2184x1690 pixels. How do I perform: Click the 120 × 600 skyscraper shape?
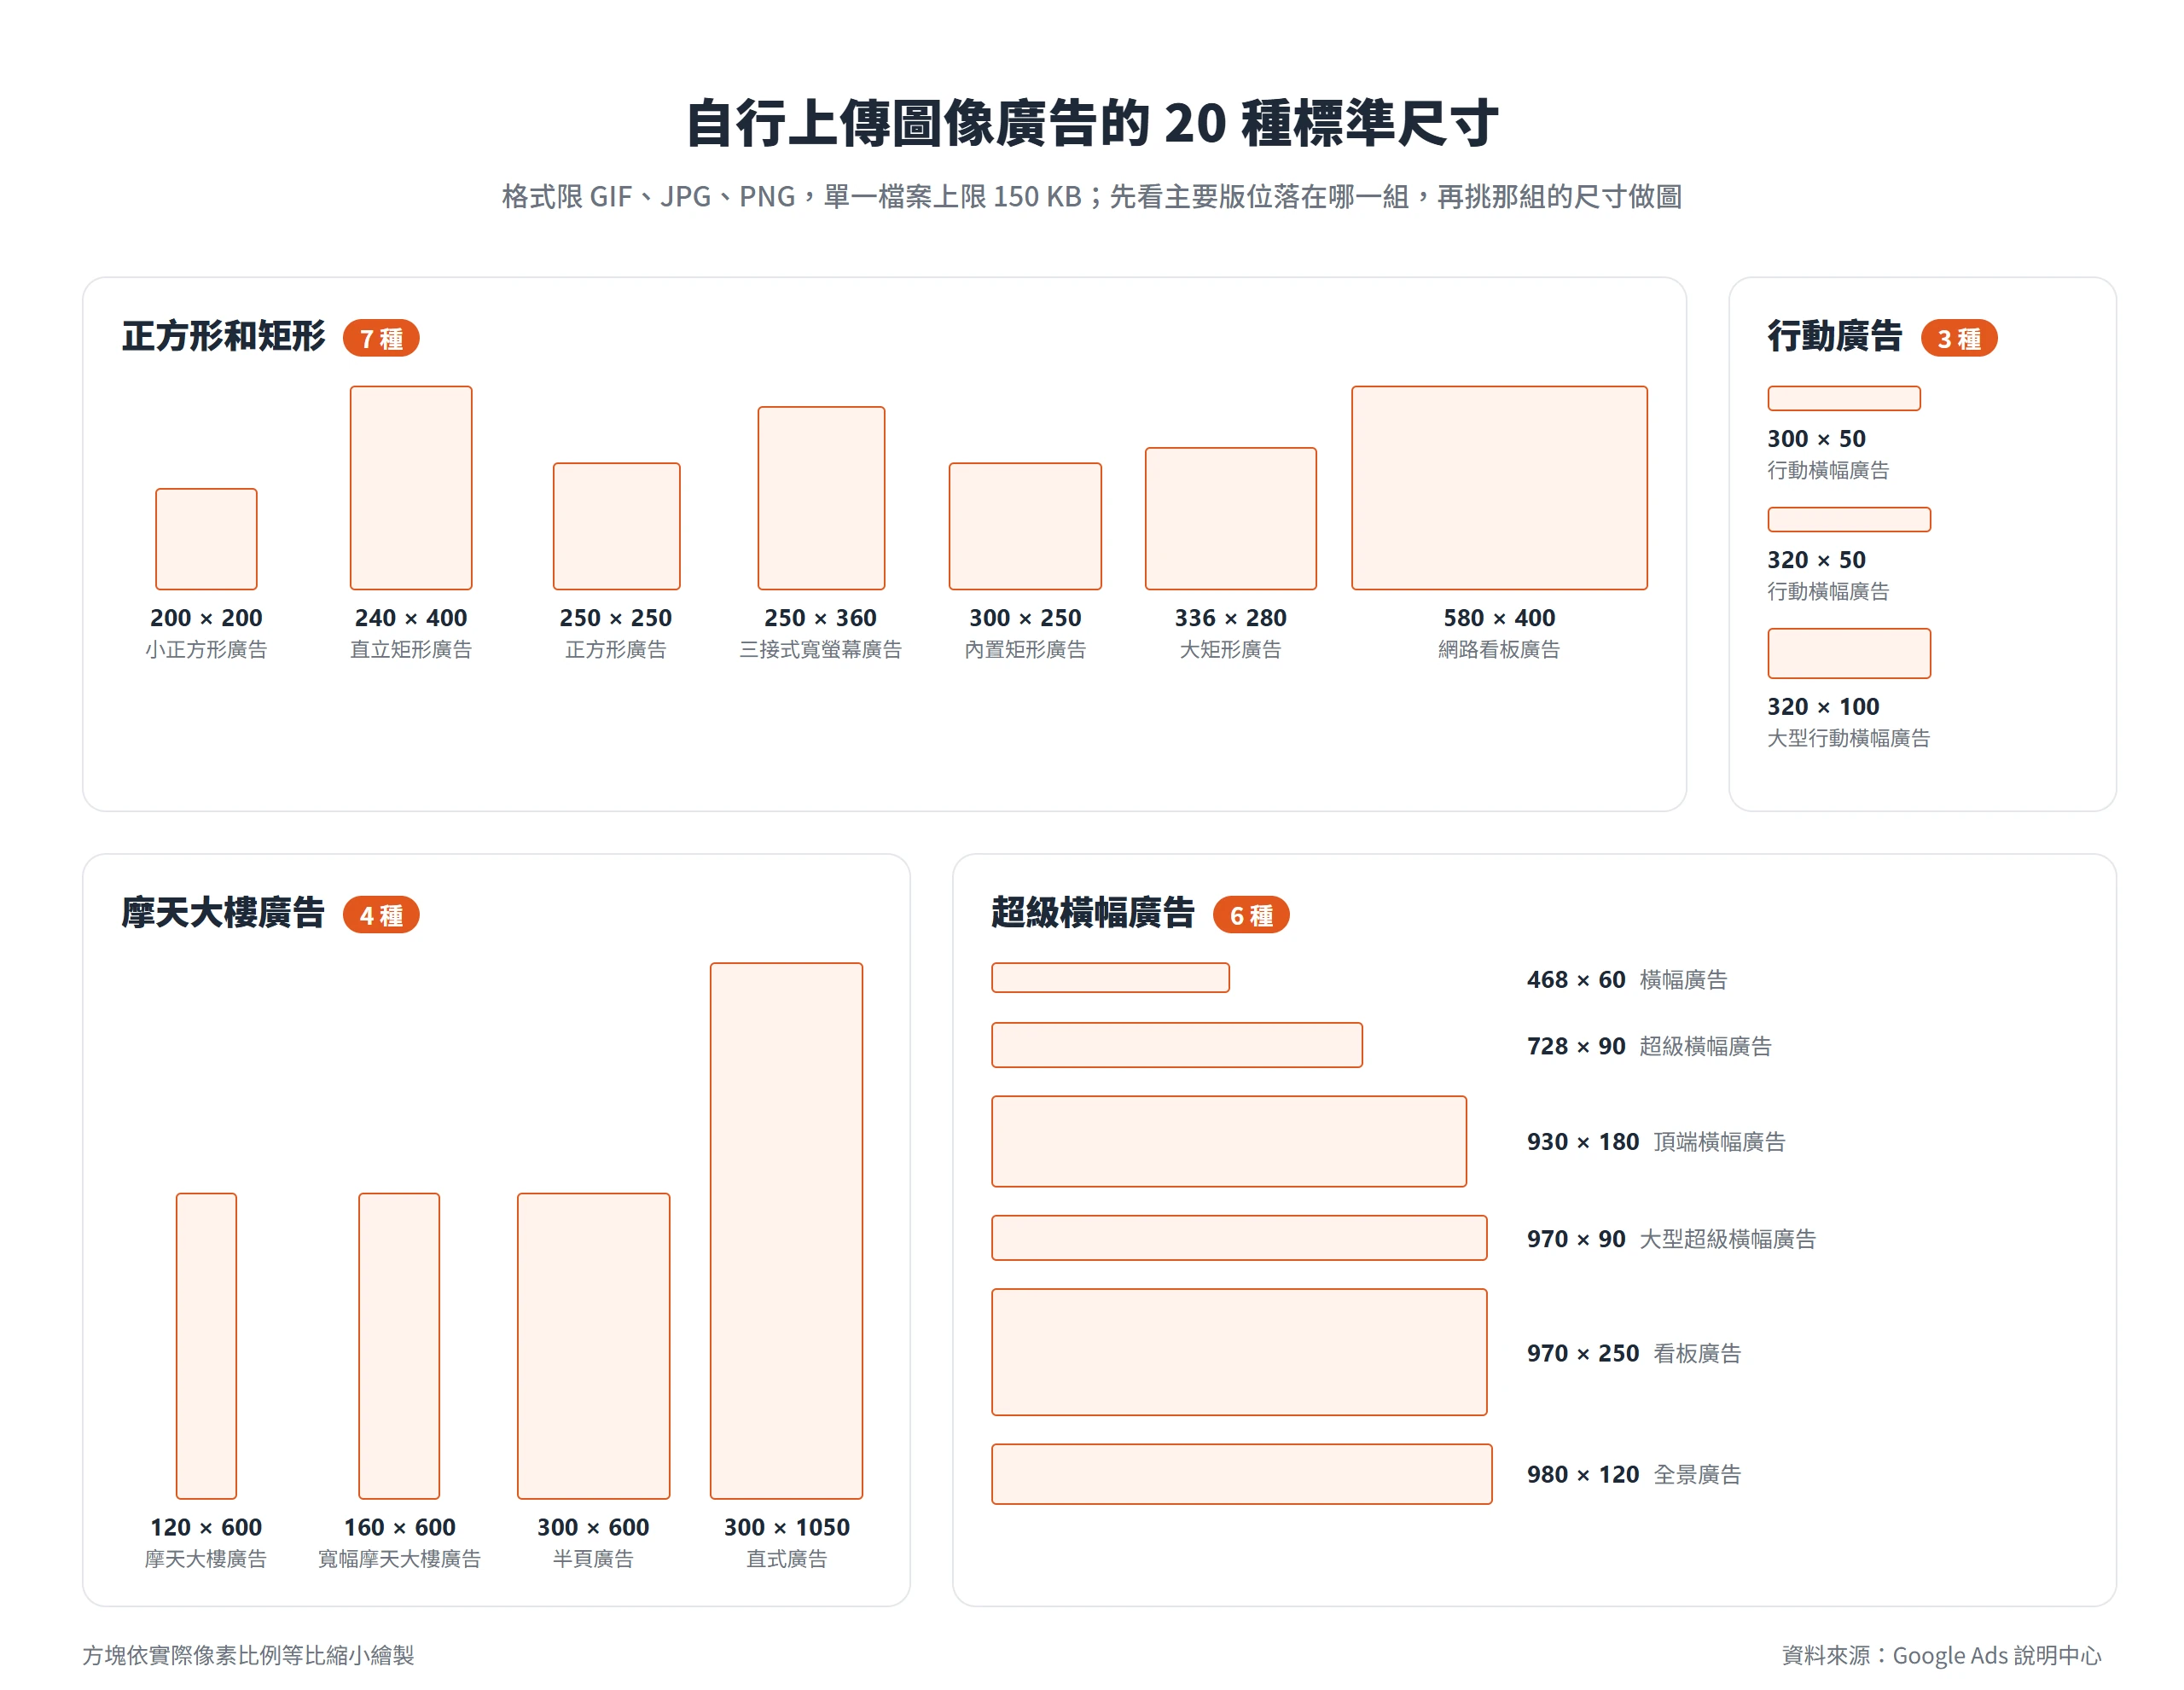(206, 1345)
